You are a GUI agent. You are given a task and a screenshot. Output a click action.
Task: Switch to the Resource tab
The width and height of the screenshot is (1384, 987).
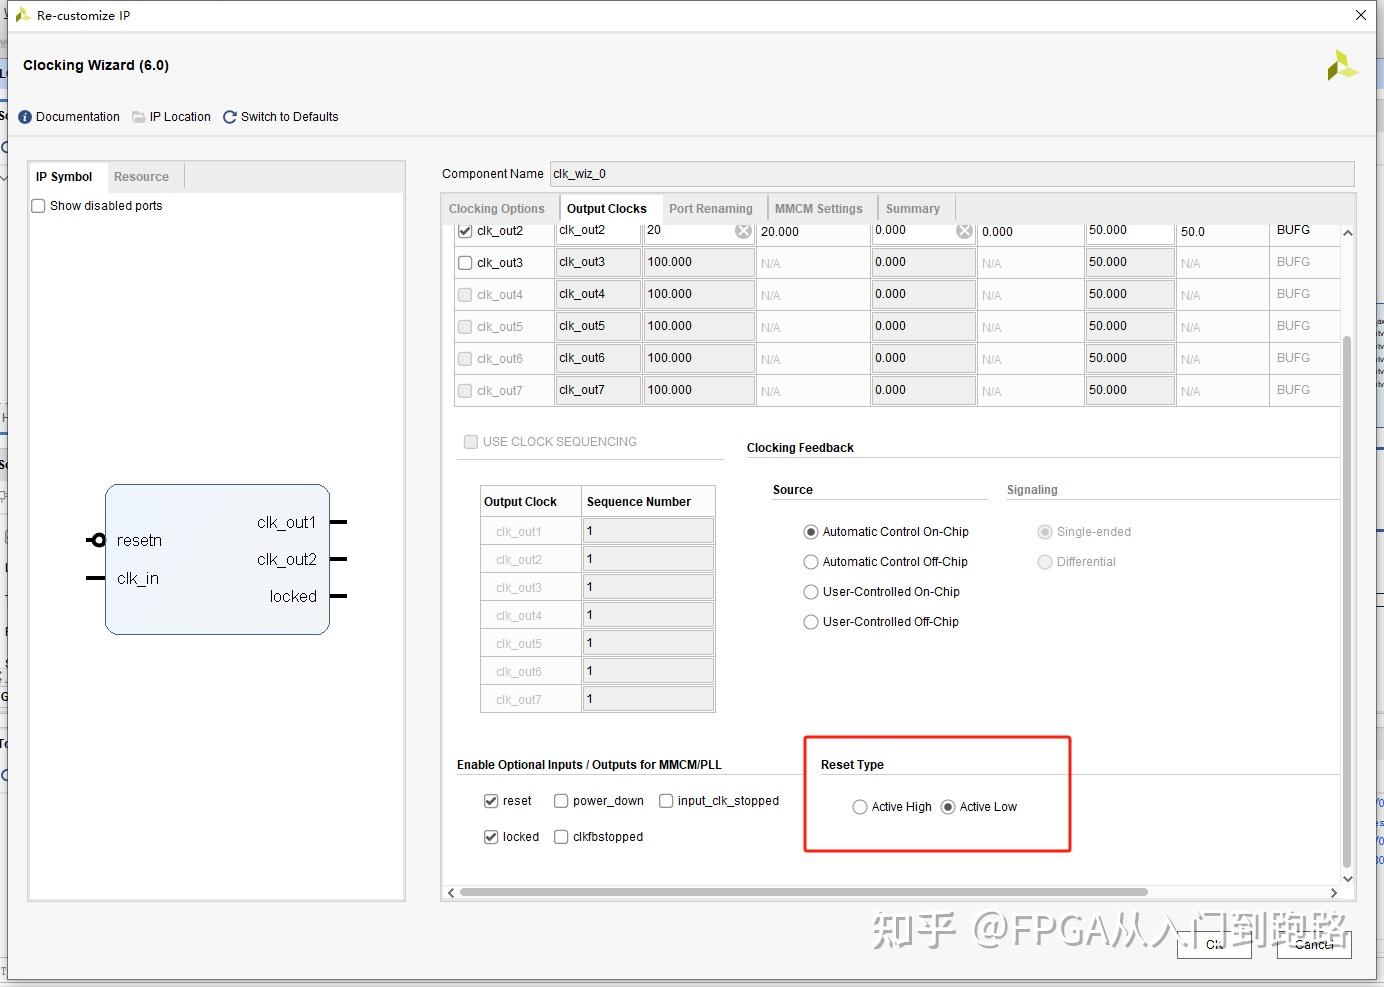pos(141,176)
